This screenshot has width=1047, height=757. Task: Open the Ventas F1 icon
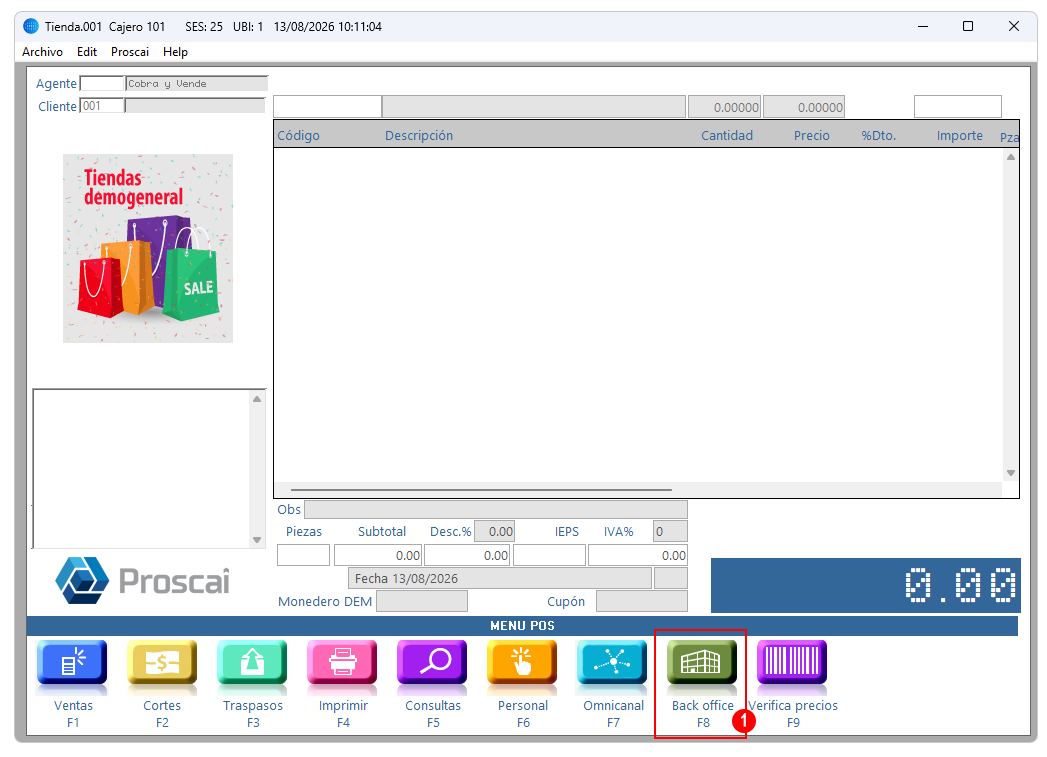tap(72, 664)
